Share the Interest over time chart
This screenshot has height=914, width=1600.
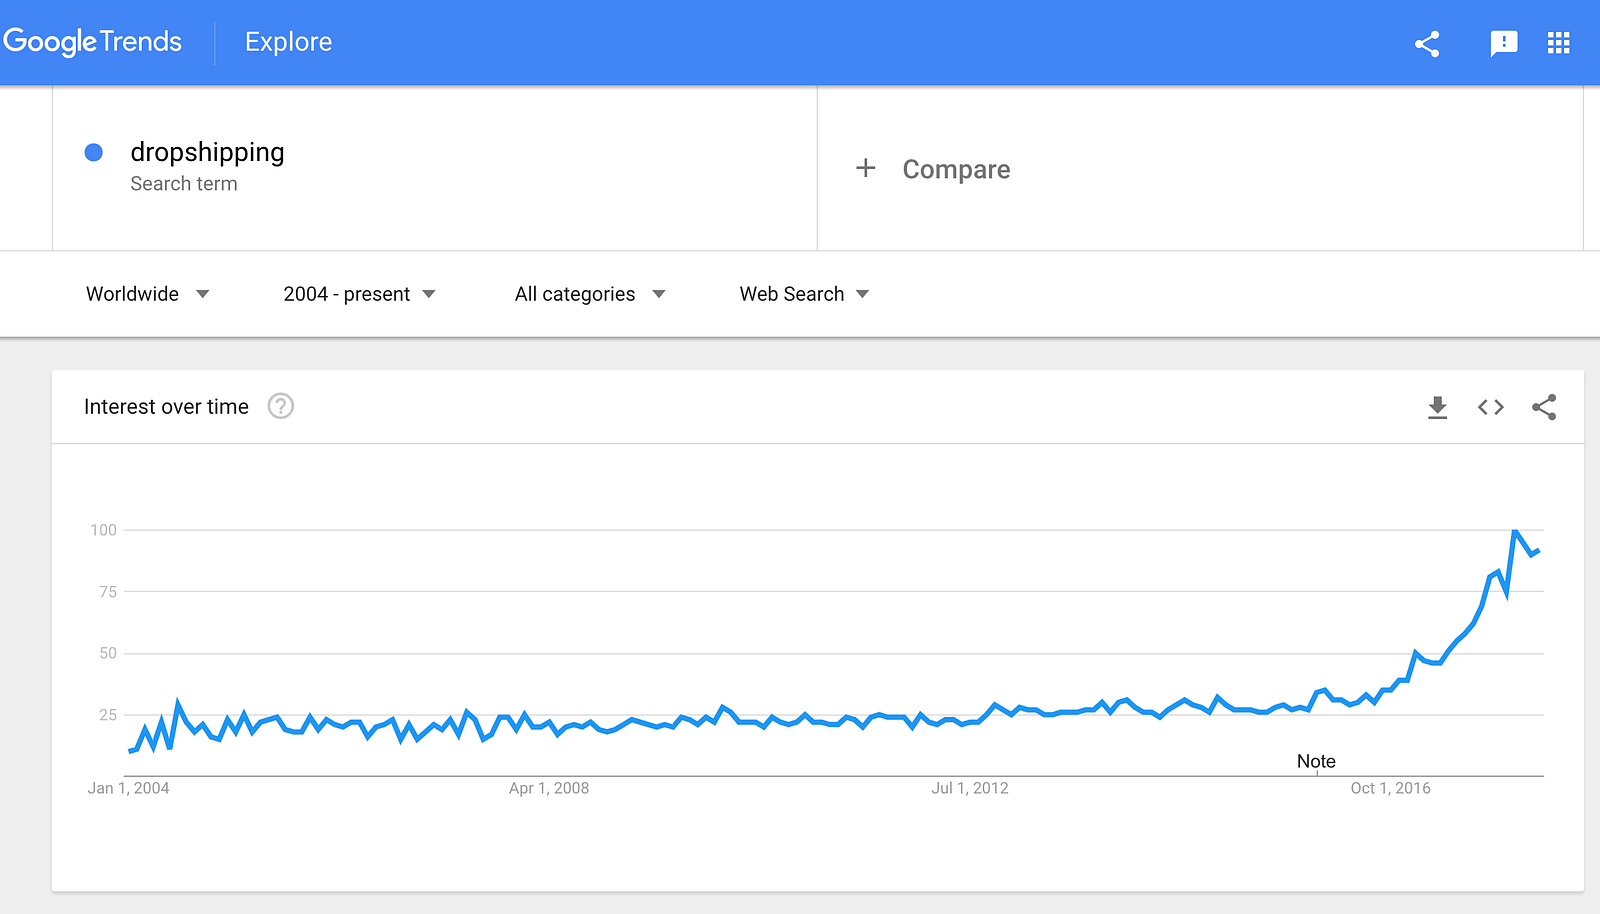(1544, 407)
